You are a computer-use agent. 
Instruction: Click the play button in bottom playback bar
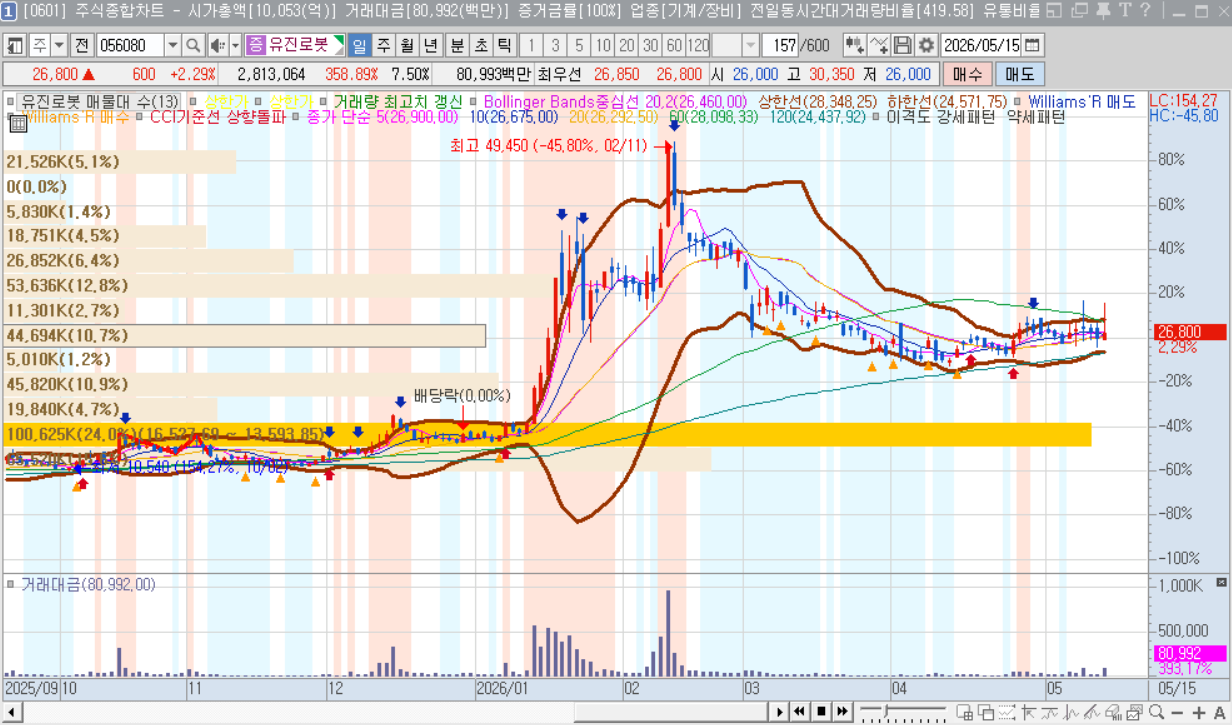(x=780, y=712)
